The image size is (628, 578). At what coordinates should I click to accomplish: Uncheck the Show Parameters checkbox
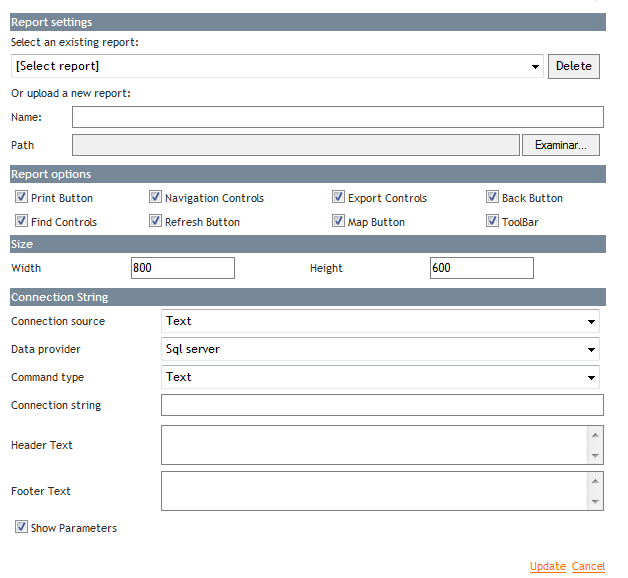click(21, 527)
